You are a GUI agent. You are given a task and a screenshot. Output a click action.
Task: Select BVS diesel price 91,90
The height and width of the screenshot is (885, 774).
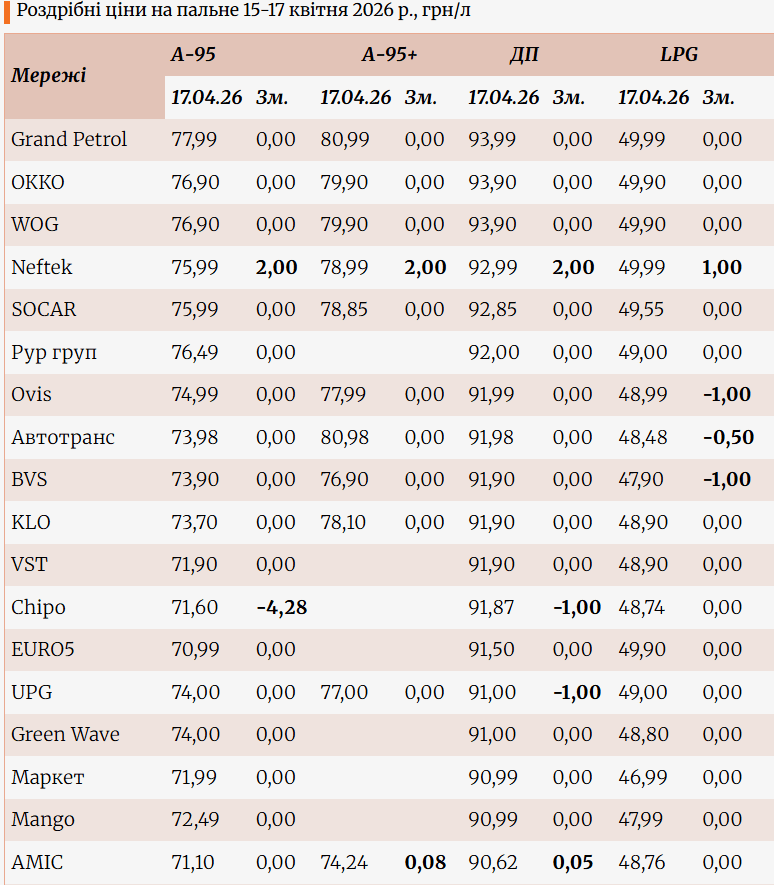click(x=492, y=480)
